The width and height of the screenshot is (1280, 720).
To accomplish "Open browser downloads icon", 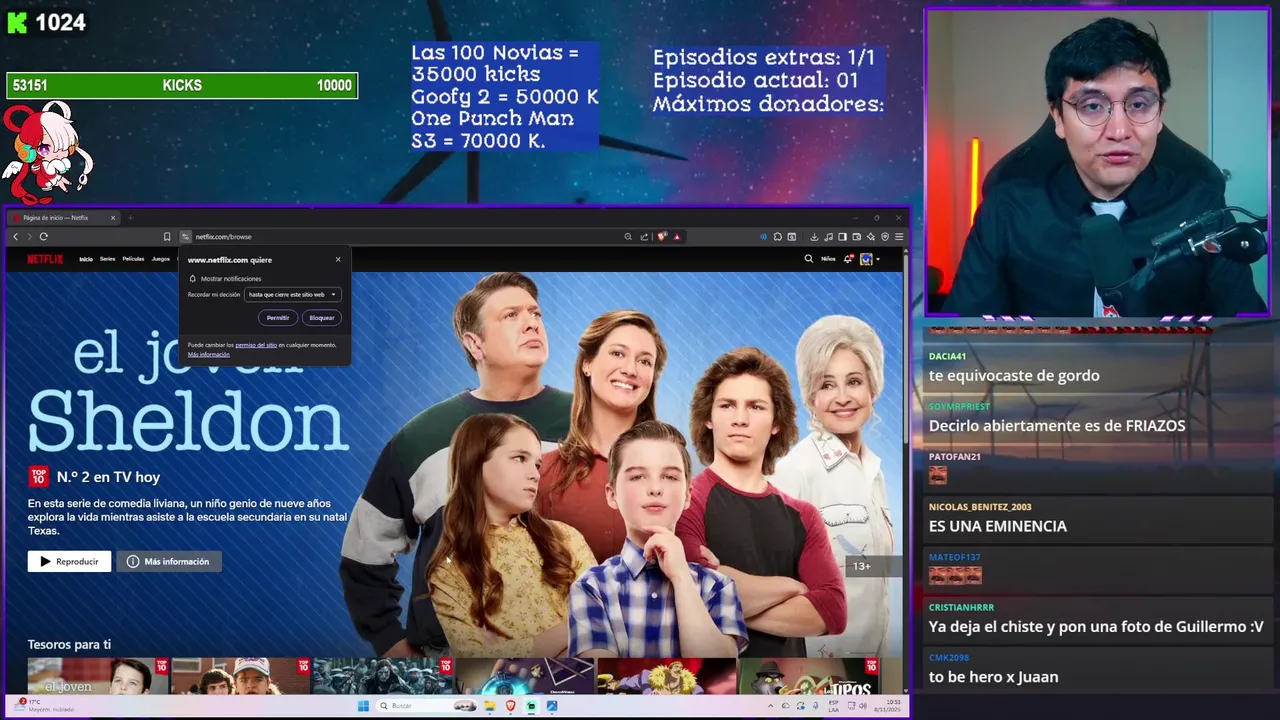I will click(x=814, y=237).
